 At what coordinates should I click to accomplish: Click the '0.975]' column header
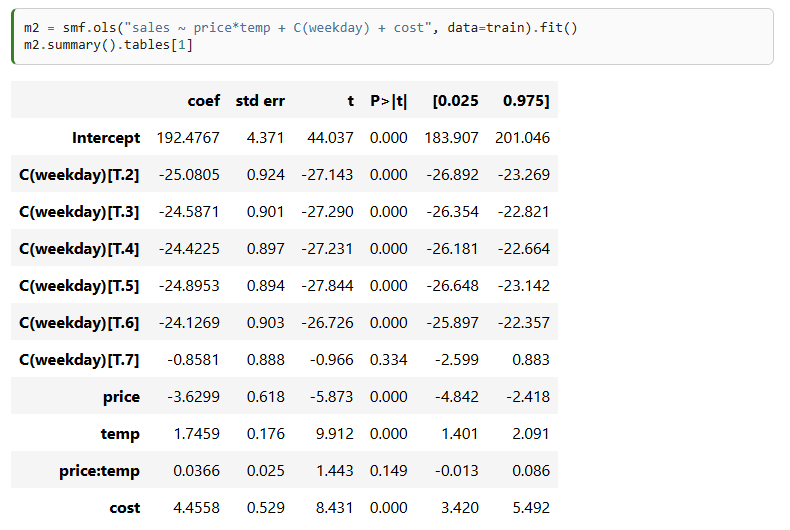526,101
